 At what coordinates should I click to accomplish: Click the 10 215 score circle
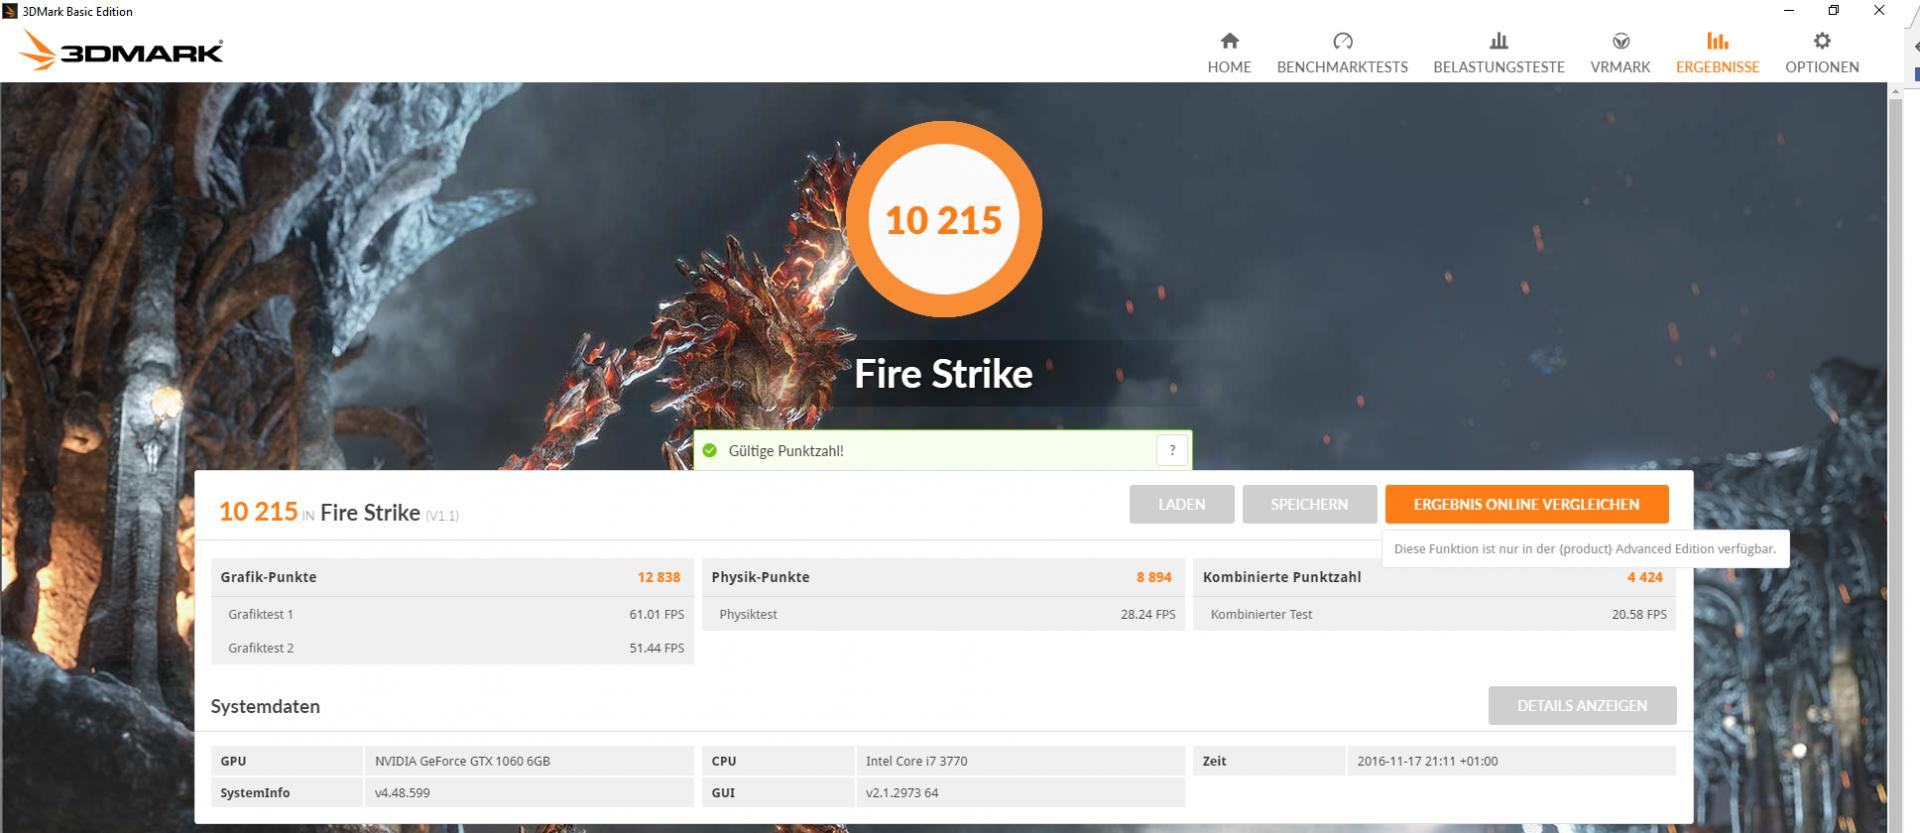[x=943, y=219]
